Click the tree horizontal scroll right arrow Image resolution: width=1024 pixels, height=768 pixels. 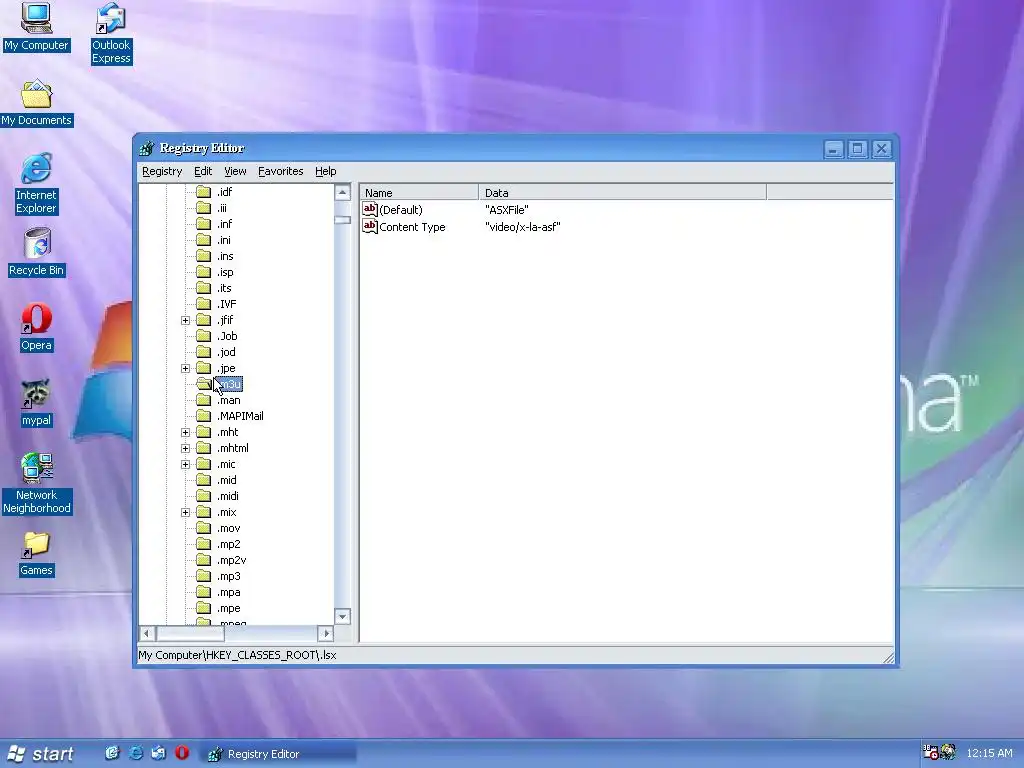point(326,633)
